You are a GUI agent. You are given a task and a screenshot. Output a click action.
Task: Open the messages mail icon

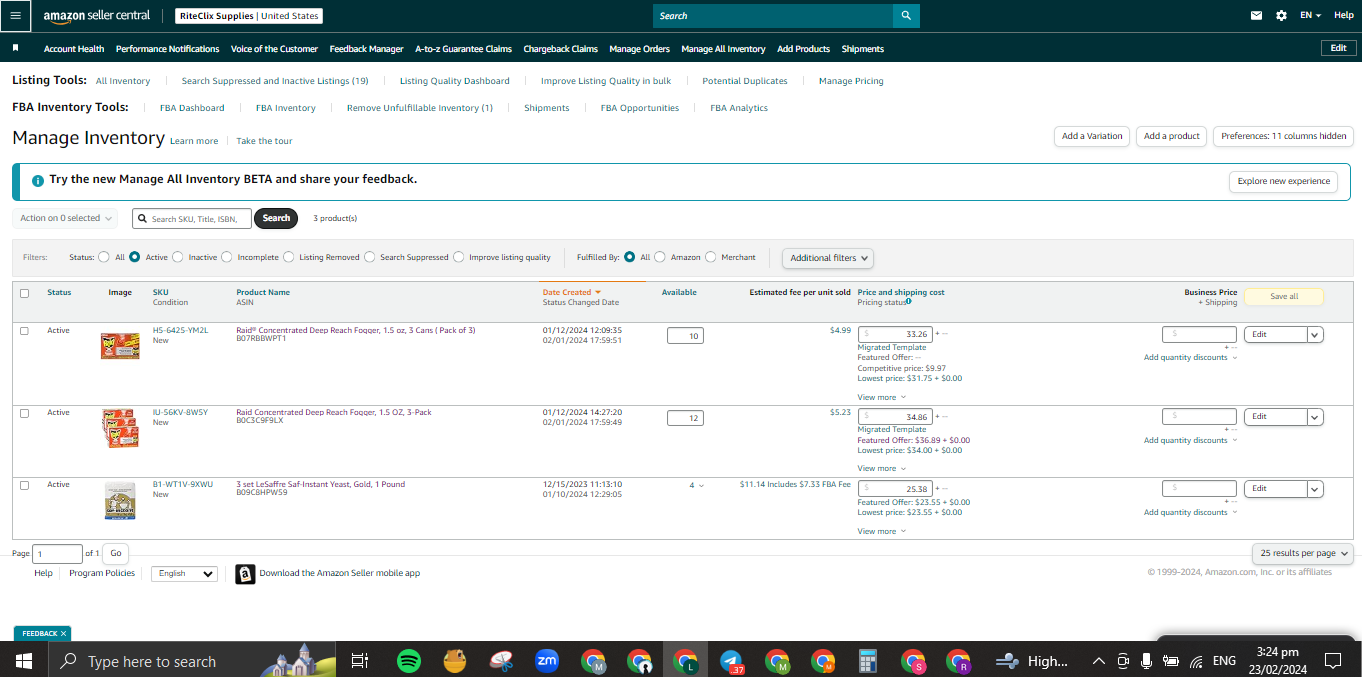[x=1256, y=16]
